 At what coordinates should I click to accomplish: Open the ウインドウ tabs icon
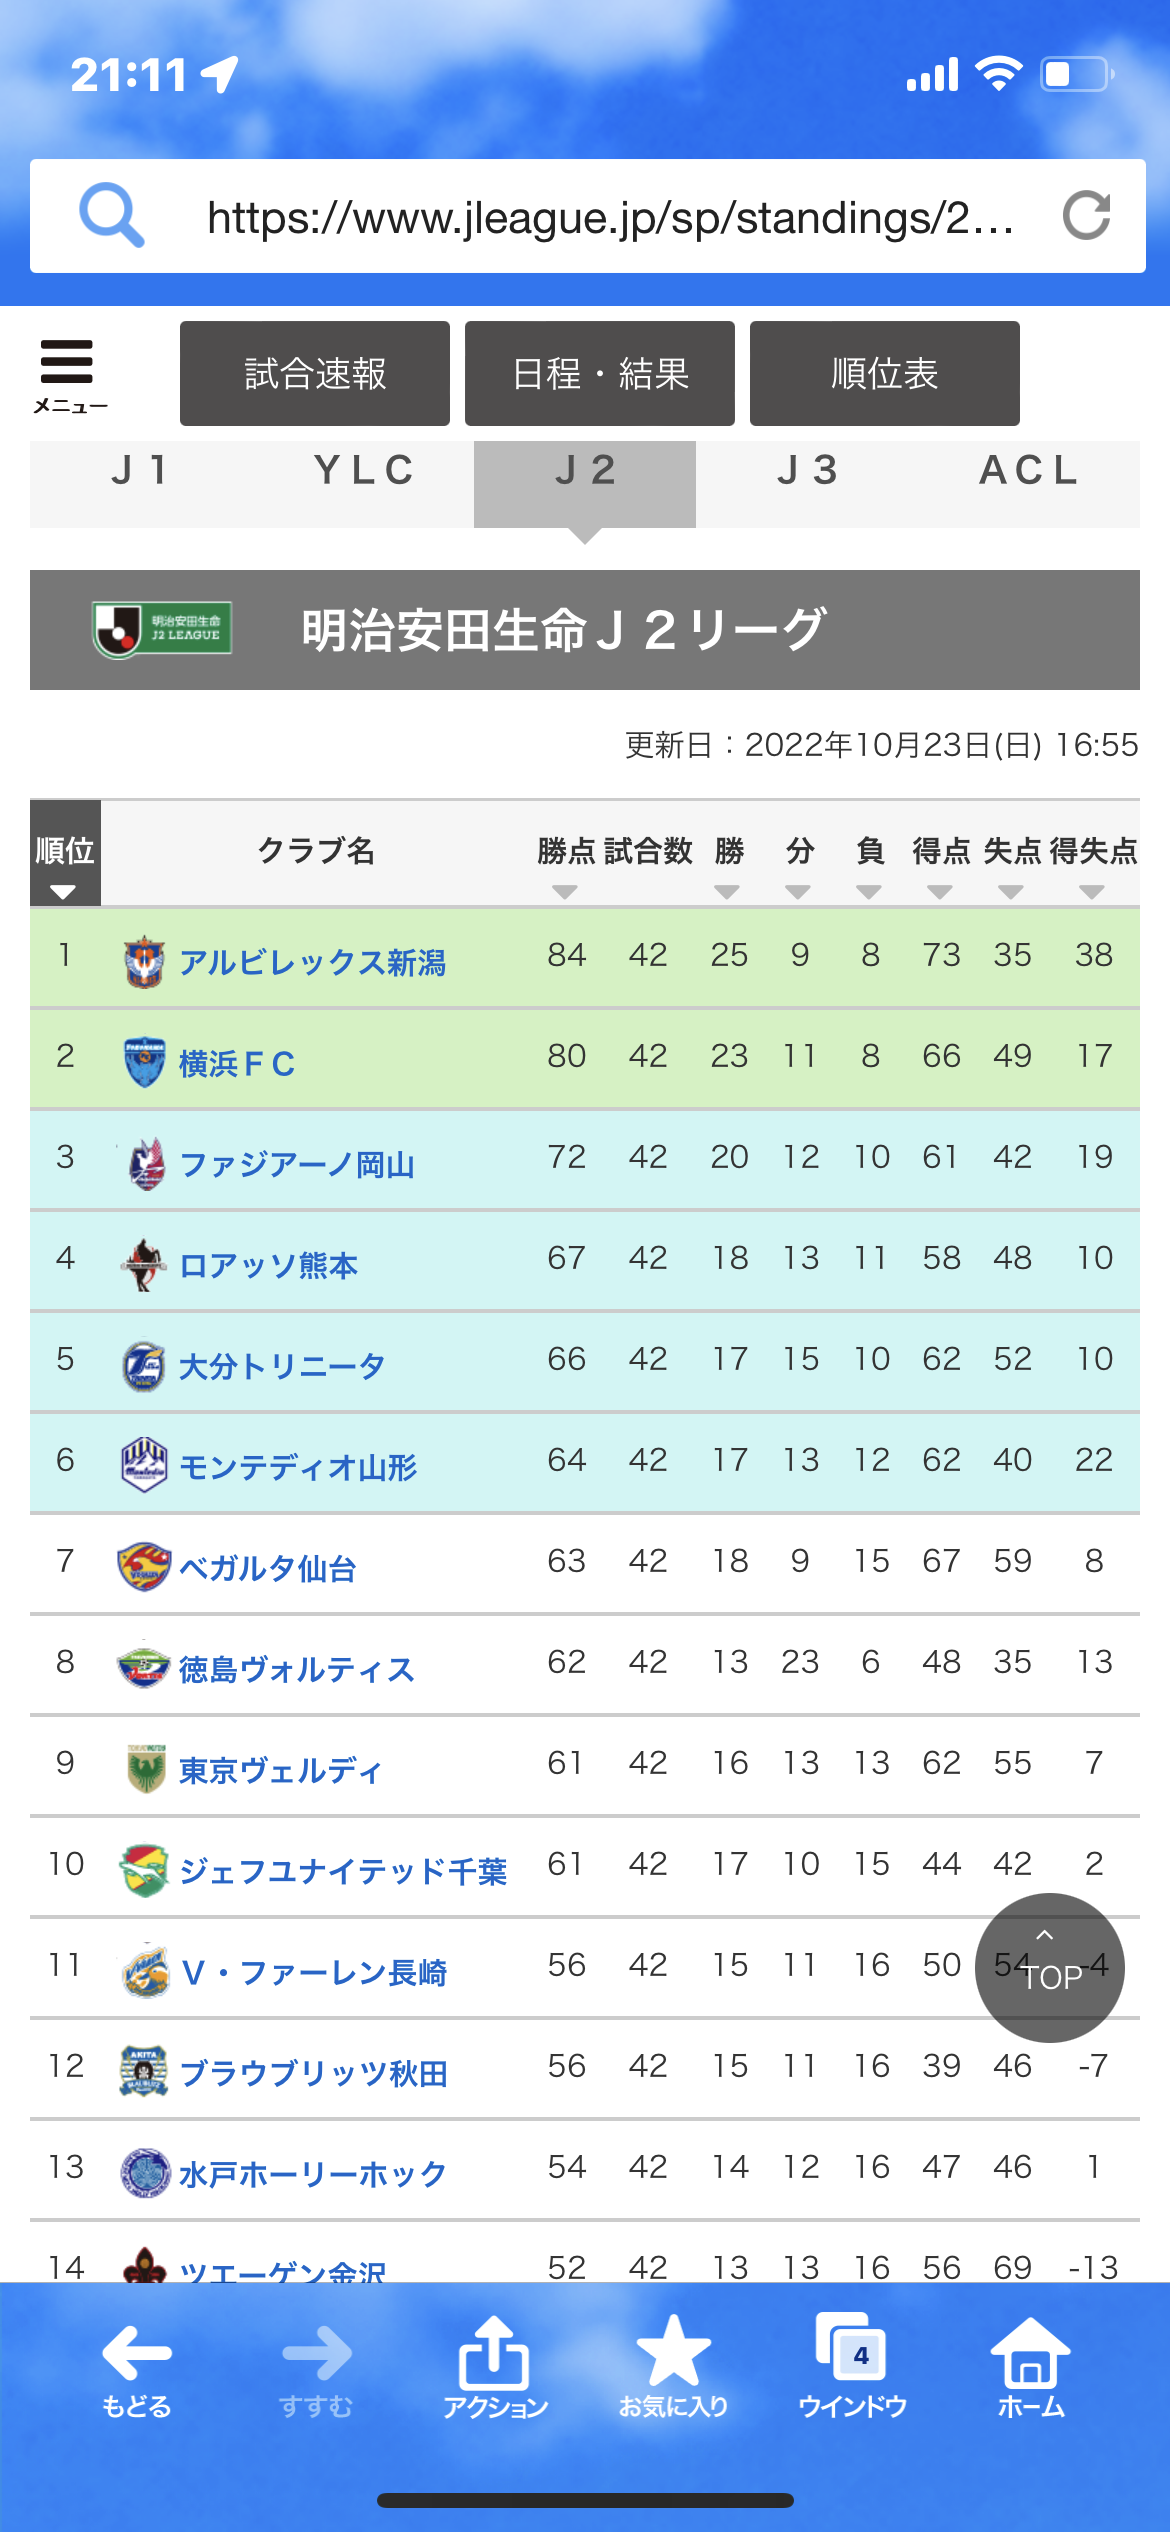[852, 2367]
